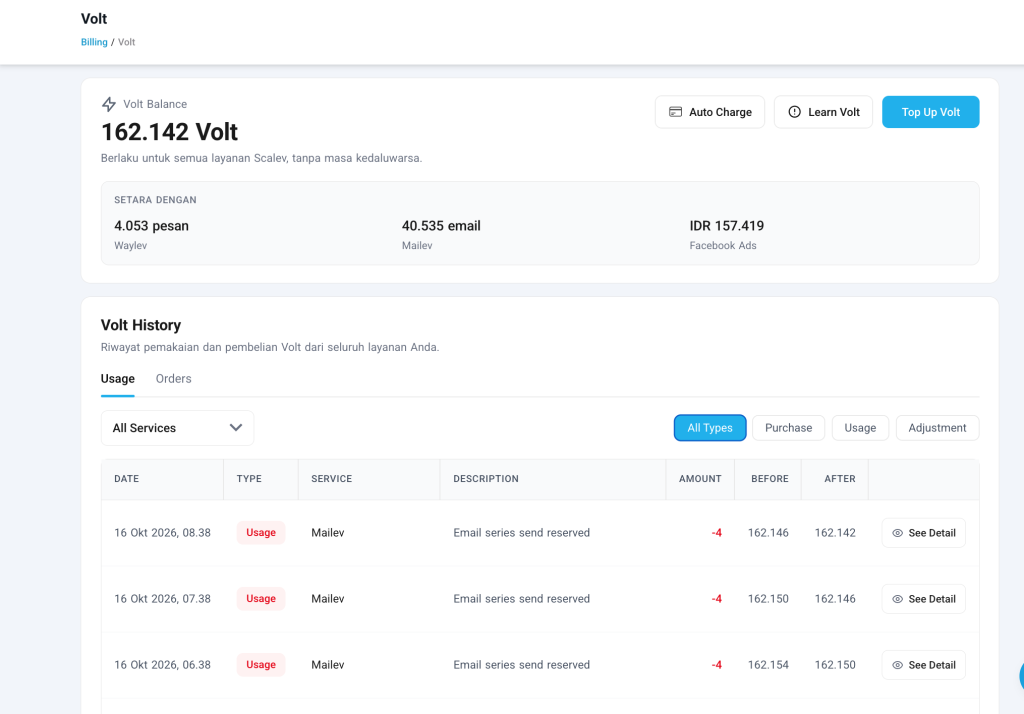Open the All Services dropdown

coord(177,428)
